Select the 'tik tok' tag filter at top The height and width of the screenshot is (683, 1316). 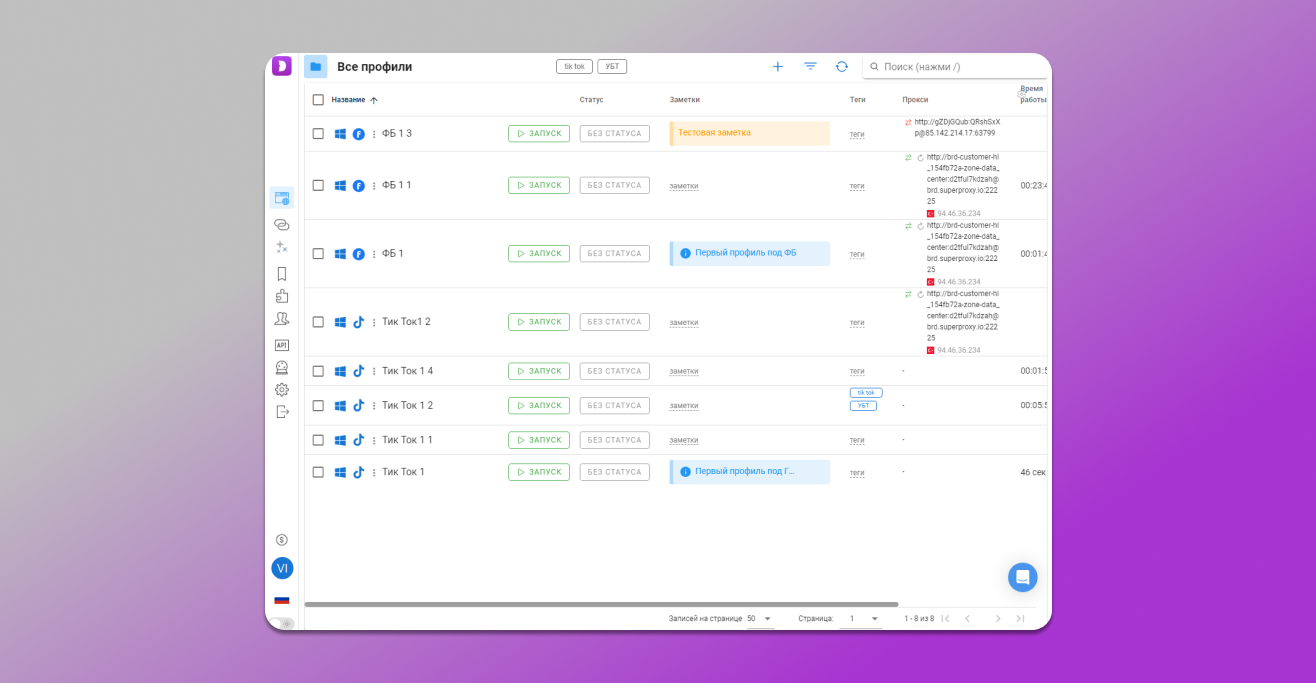574,67
